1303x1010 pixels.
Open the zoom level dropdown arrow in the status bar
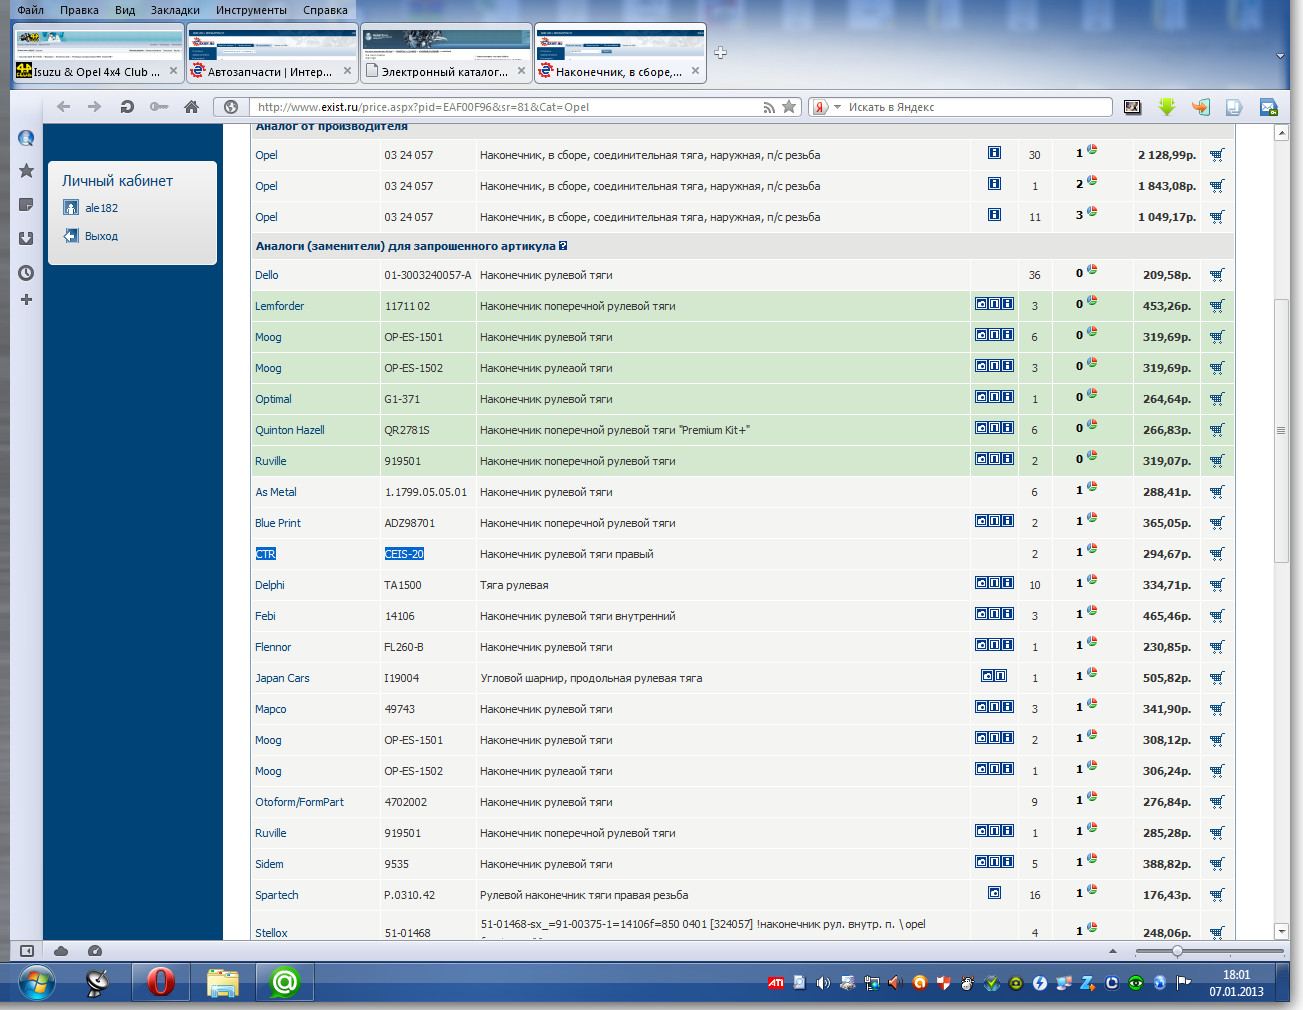coord(1113,951)
